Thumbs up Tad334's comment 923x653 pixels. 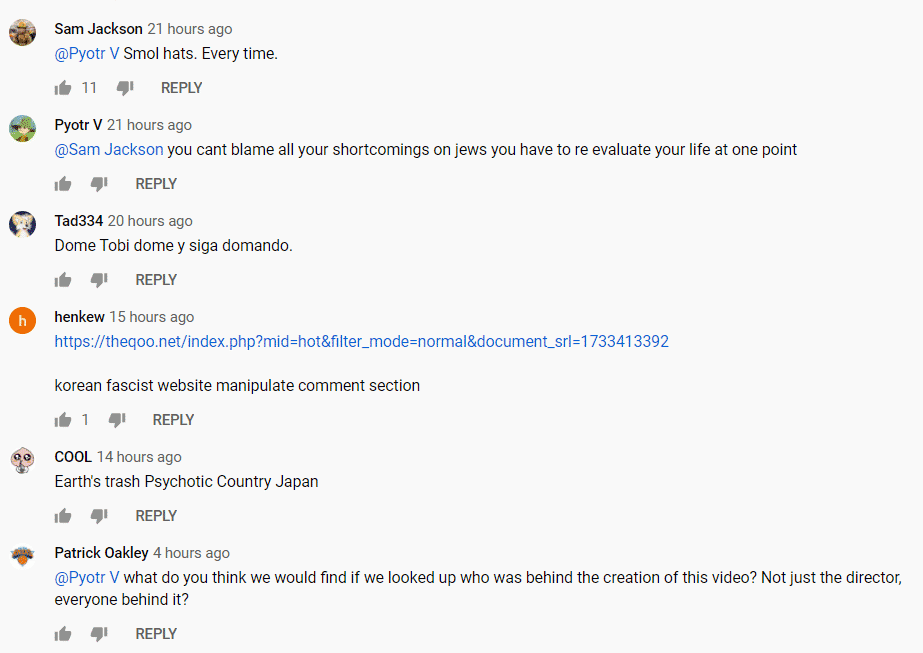point(63,280)
